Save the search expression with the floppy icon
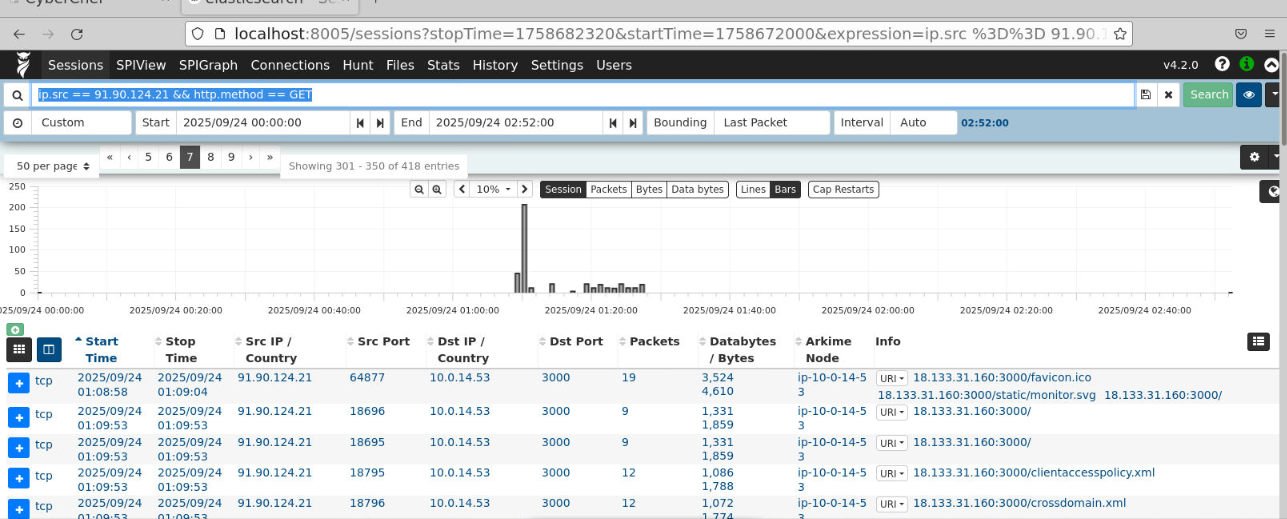The image size is (1287, 519). [1146, 95]
